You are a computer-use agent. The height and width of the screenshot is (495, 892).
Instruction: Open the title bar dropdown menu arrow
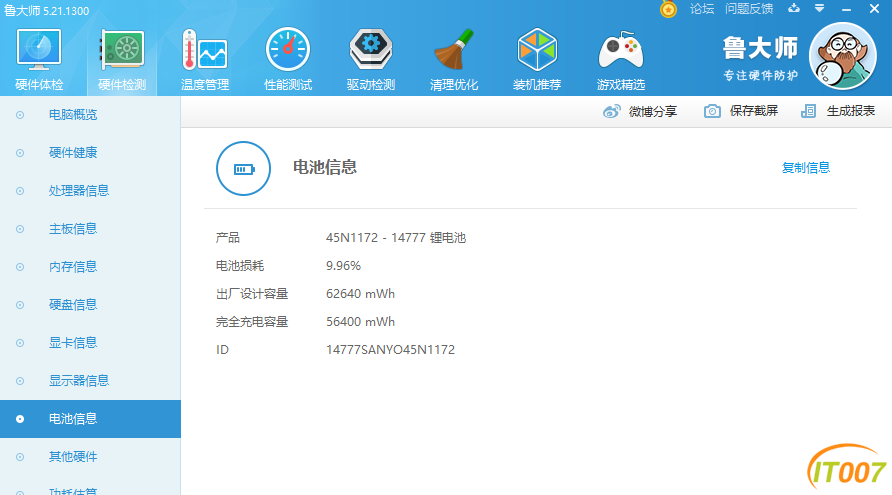(x=819, y=9)
